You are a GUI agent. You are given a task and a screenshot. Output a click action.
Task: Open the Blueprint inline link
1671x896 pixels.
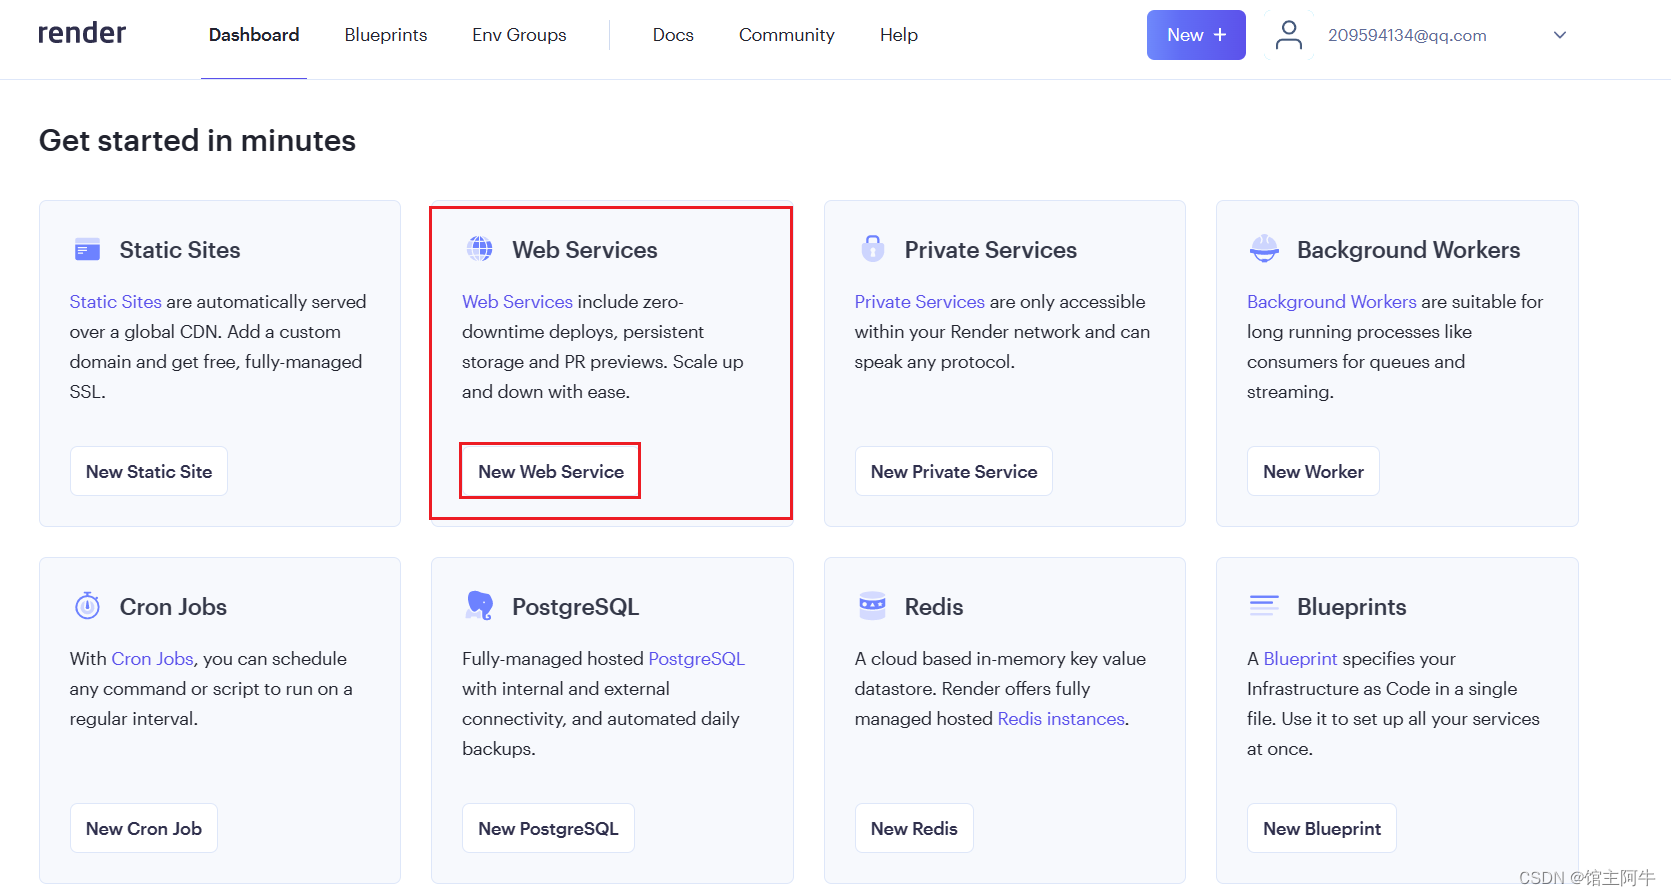(1300, 658)
